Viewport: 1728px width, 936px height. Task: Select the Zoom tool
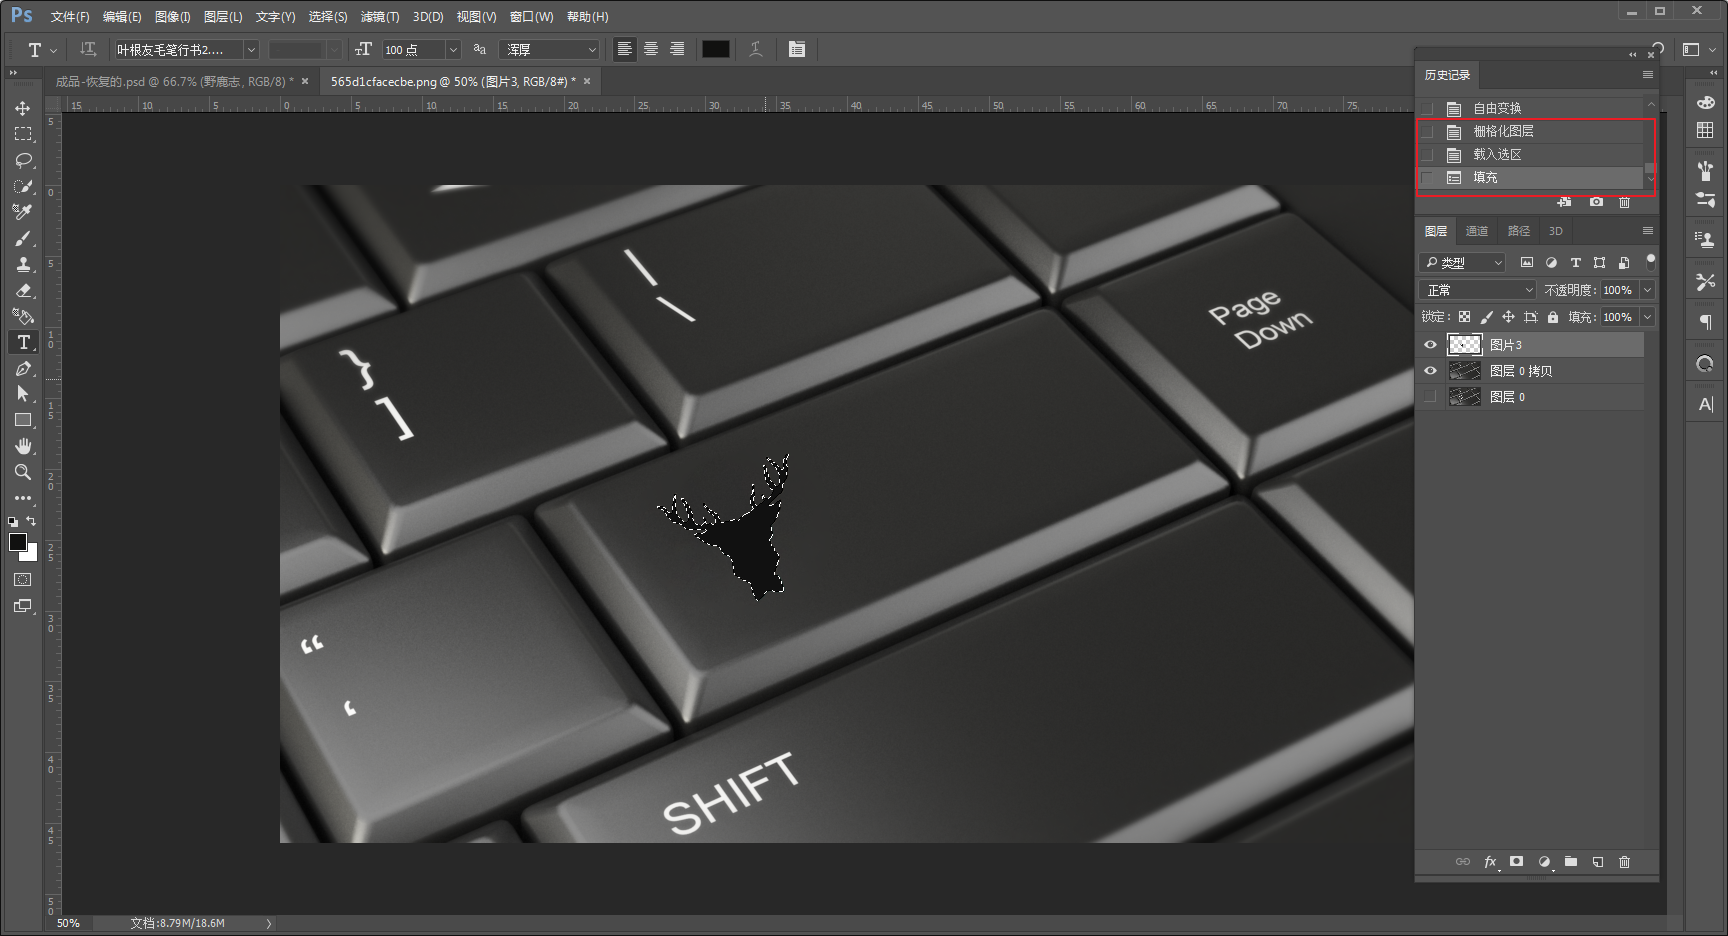23,472
